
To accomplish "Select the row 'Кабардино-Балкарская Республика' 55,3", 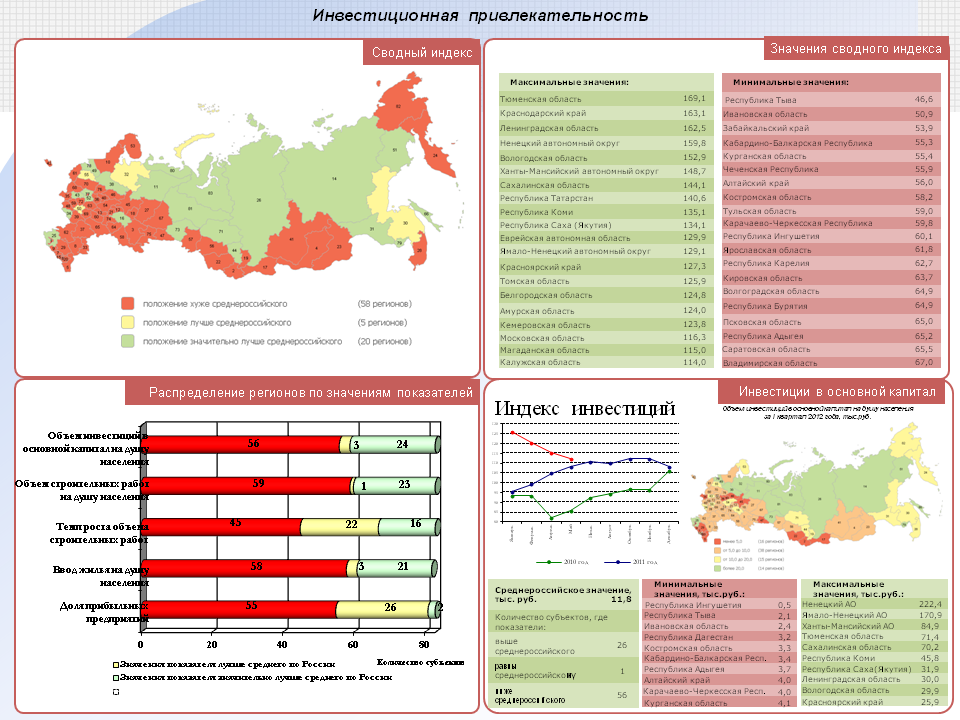I will pos(831,143).
